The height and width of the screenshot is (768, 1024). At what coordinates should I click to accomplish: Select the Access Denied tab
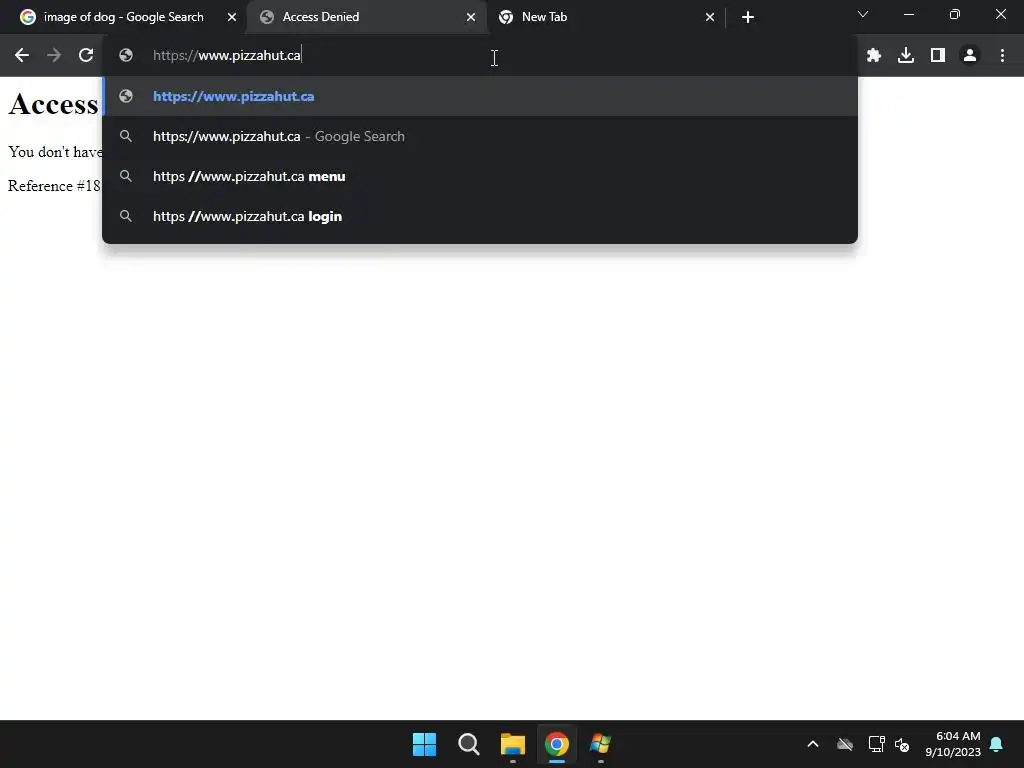366,17
